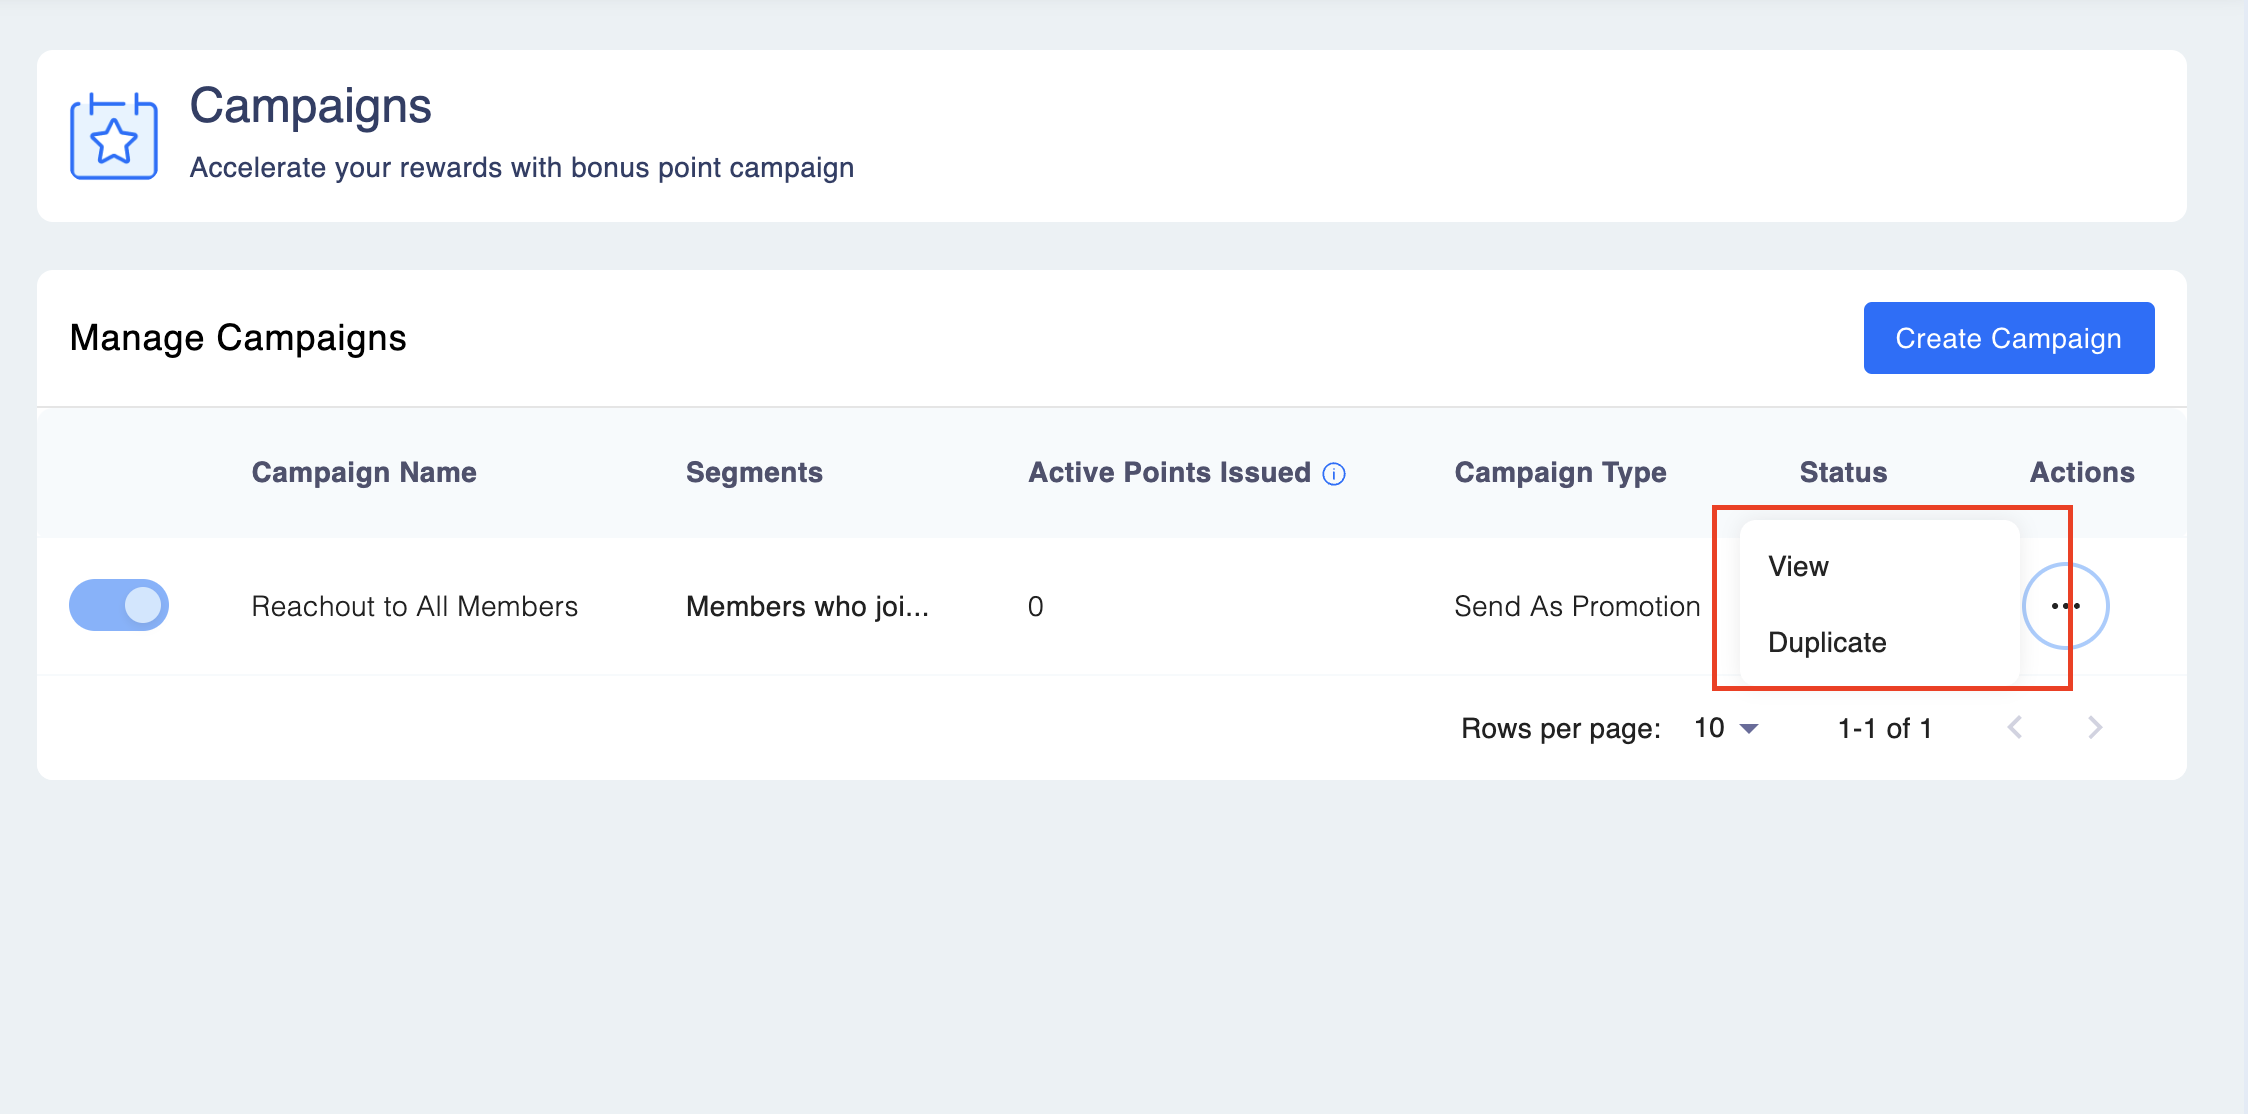Image resolution: width=2248 pixels, height=1114 pixels.
Task: Open the Reachout to All Members campaign
Action: point(414,607)
